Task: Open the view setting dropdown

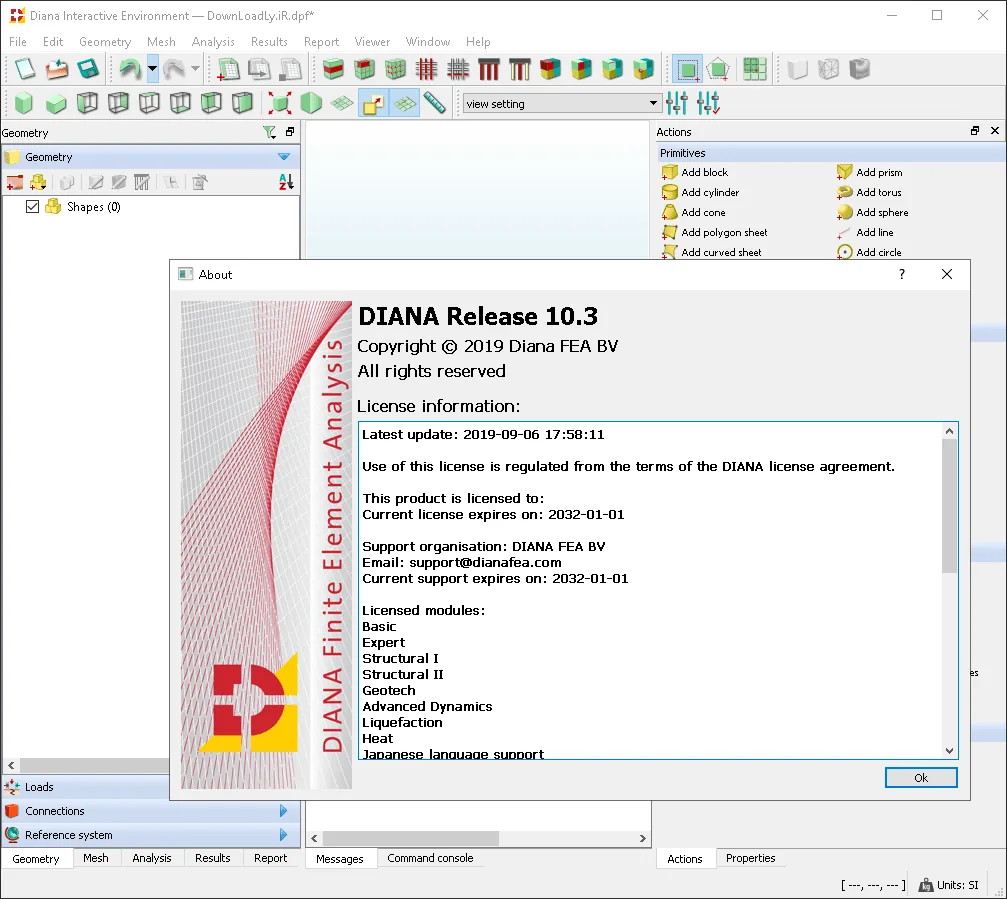Action: (562, 103)
